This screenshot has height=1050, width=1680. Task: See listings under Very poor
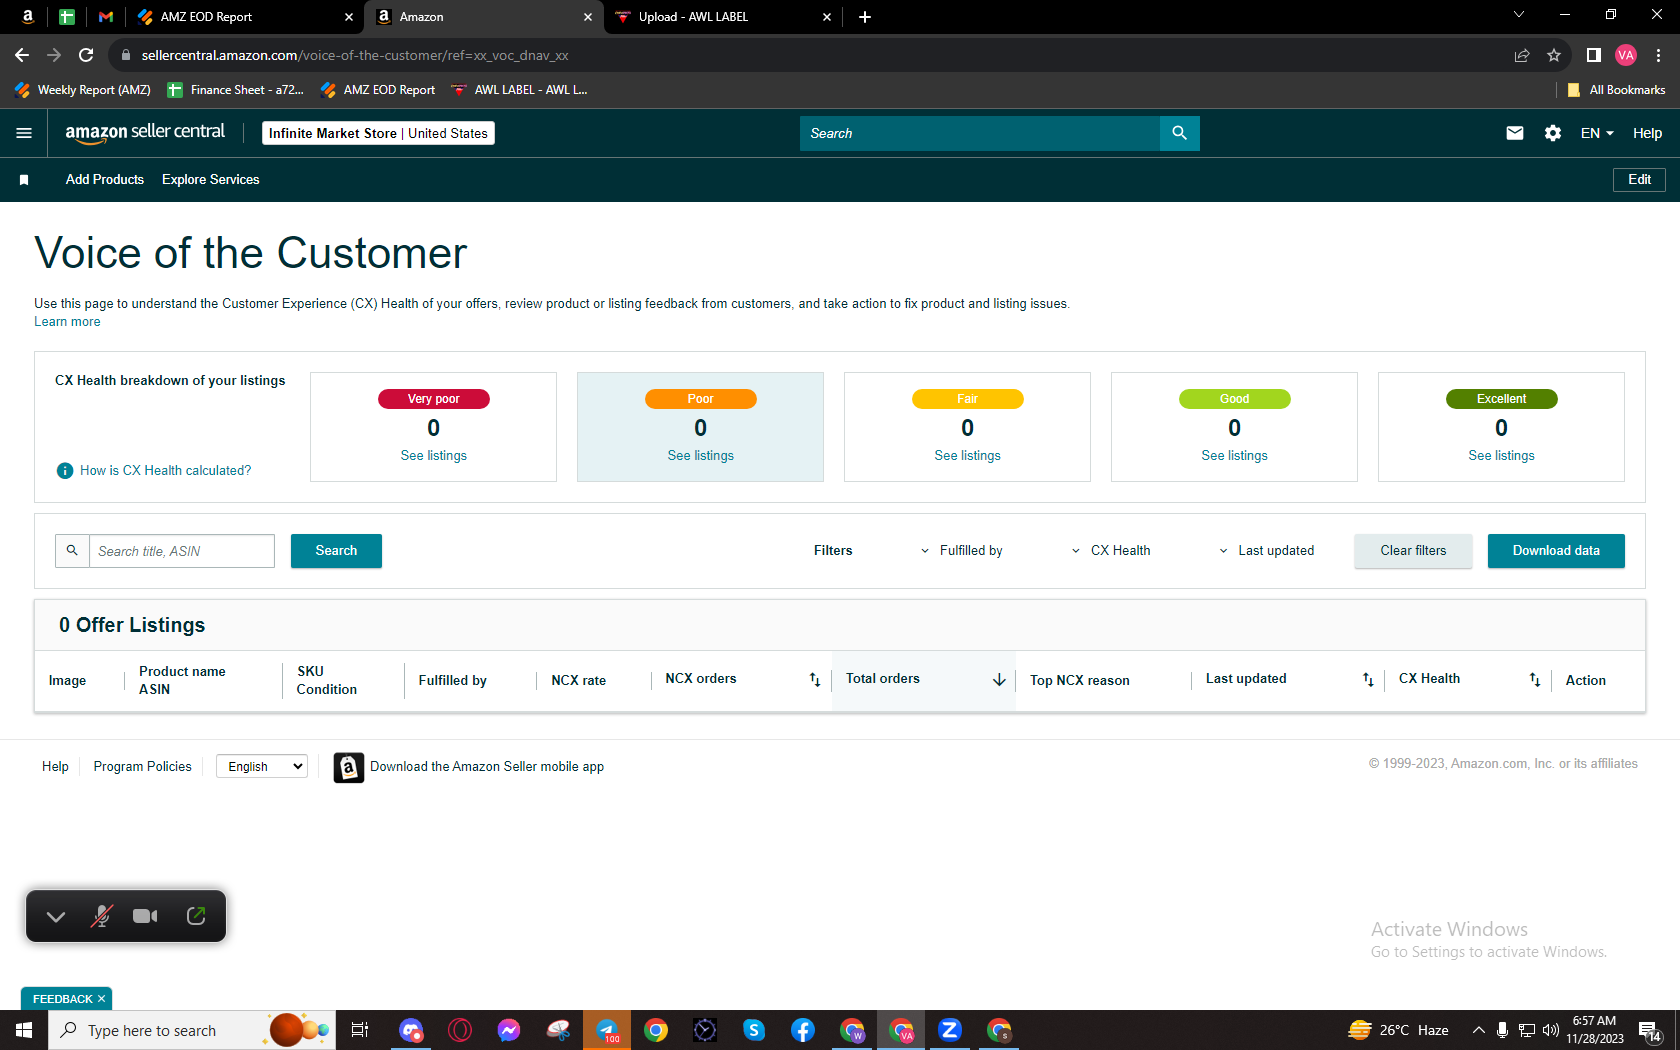[x=434, y=456]
